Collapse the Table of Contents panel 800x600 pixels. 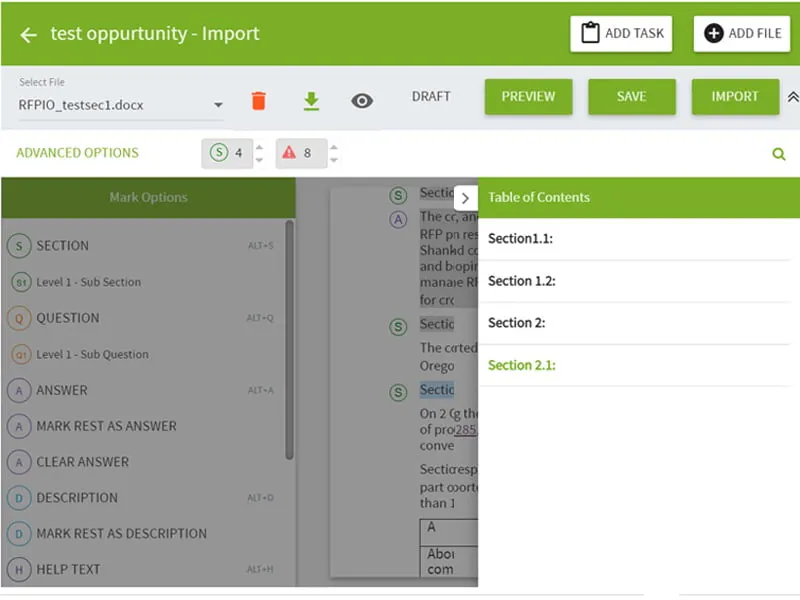[466, 198]
